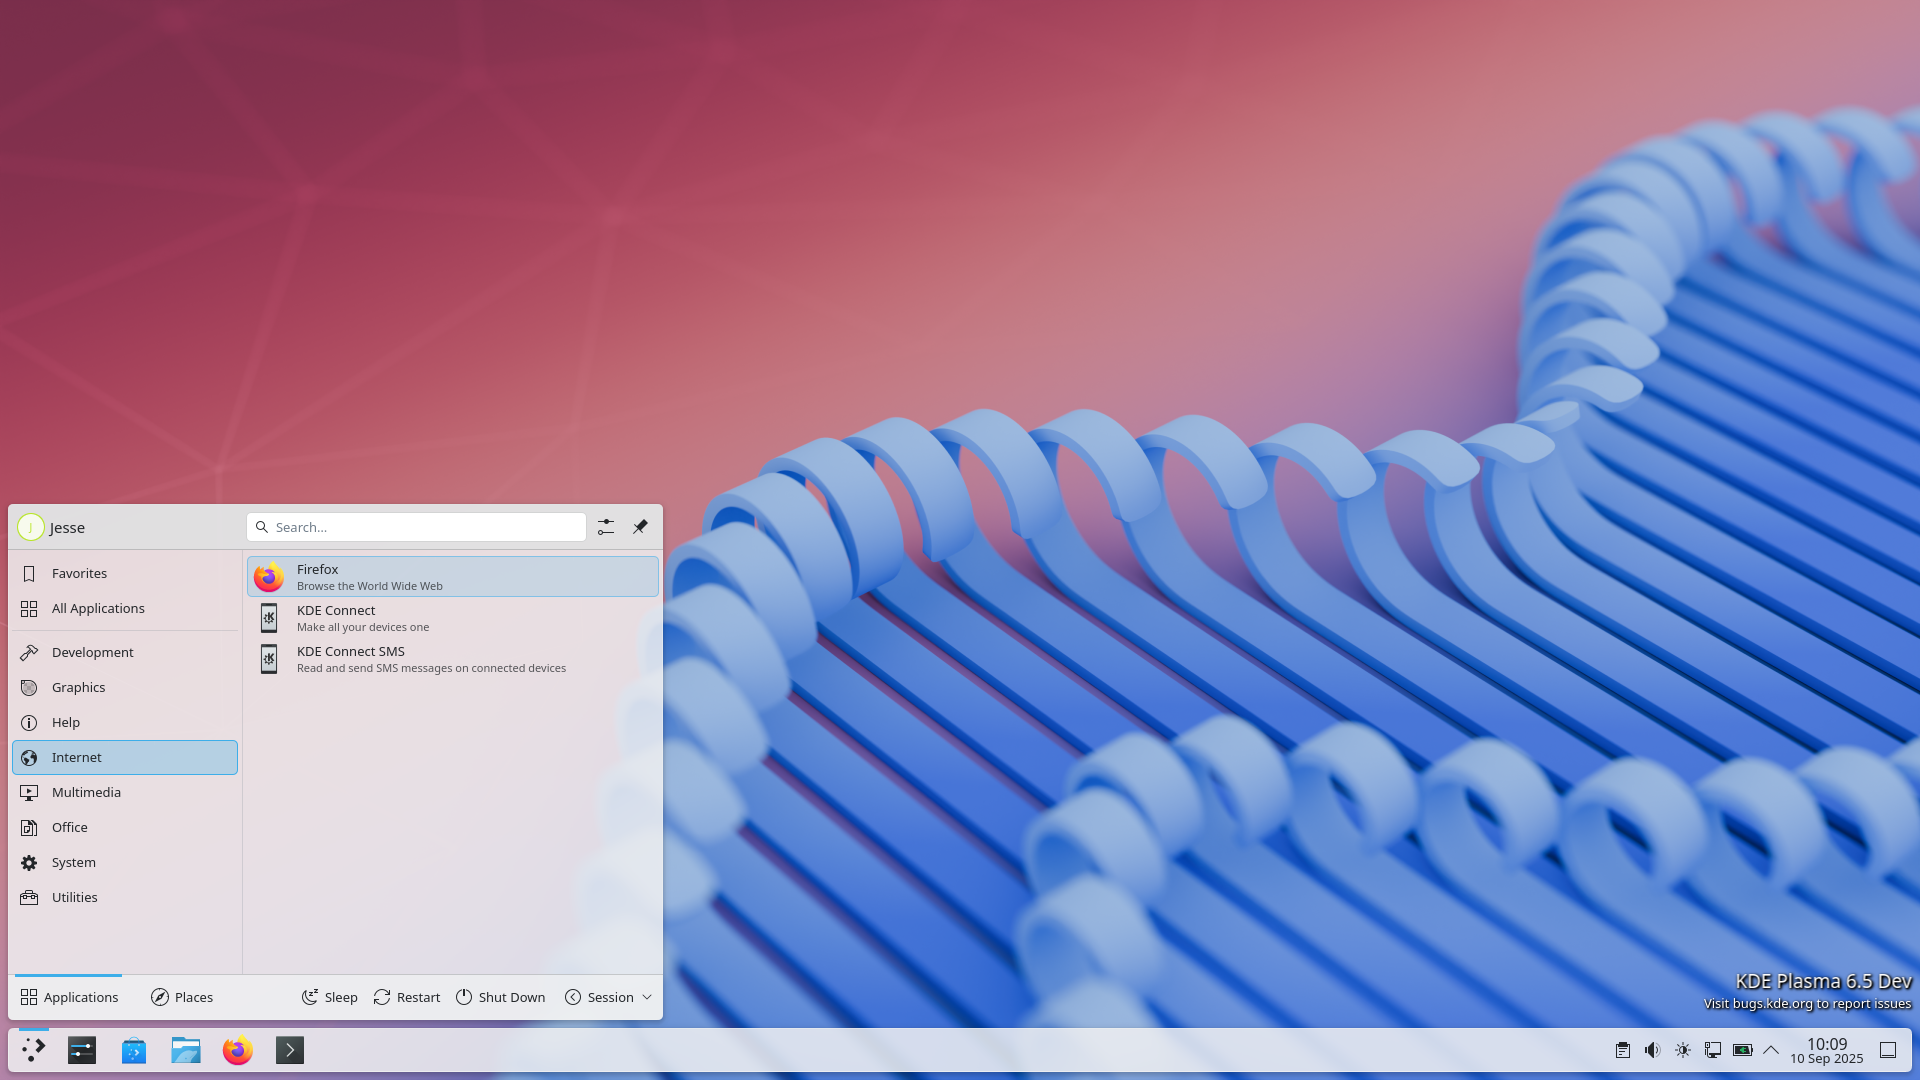Open the Office category
The height and width of the screenshot is (1080, 1920).
pos(125,827)
